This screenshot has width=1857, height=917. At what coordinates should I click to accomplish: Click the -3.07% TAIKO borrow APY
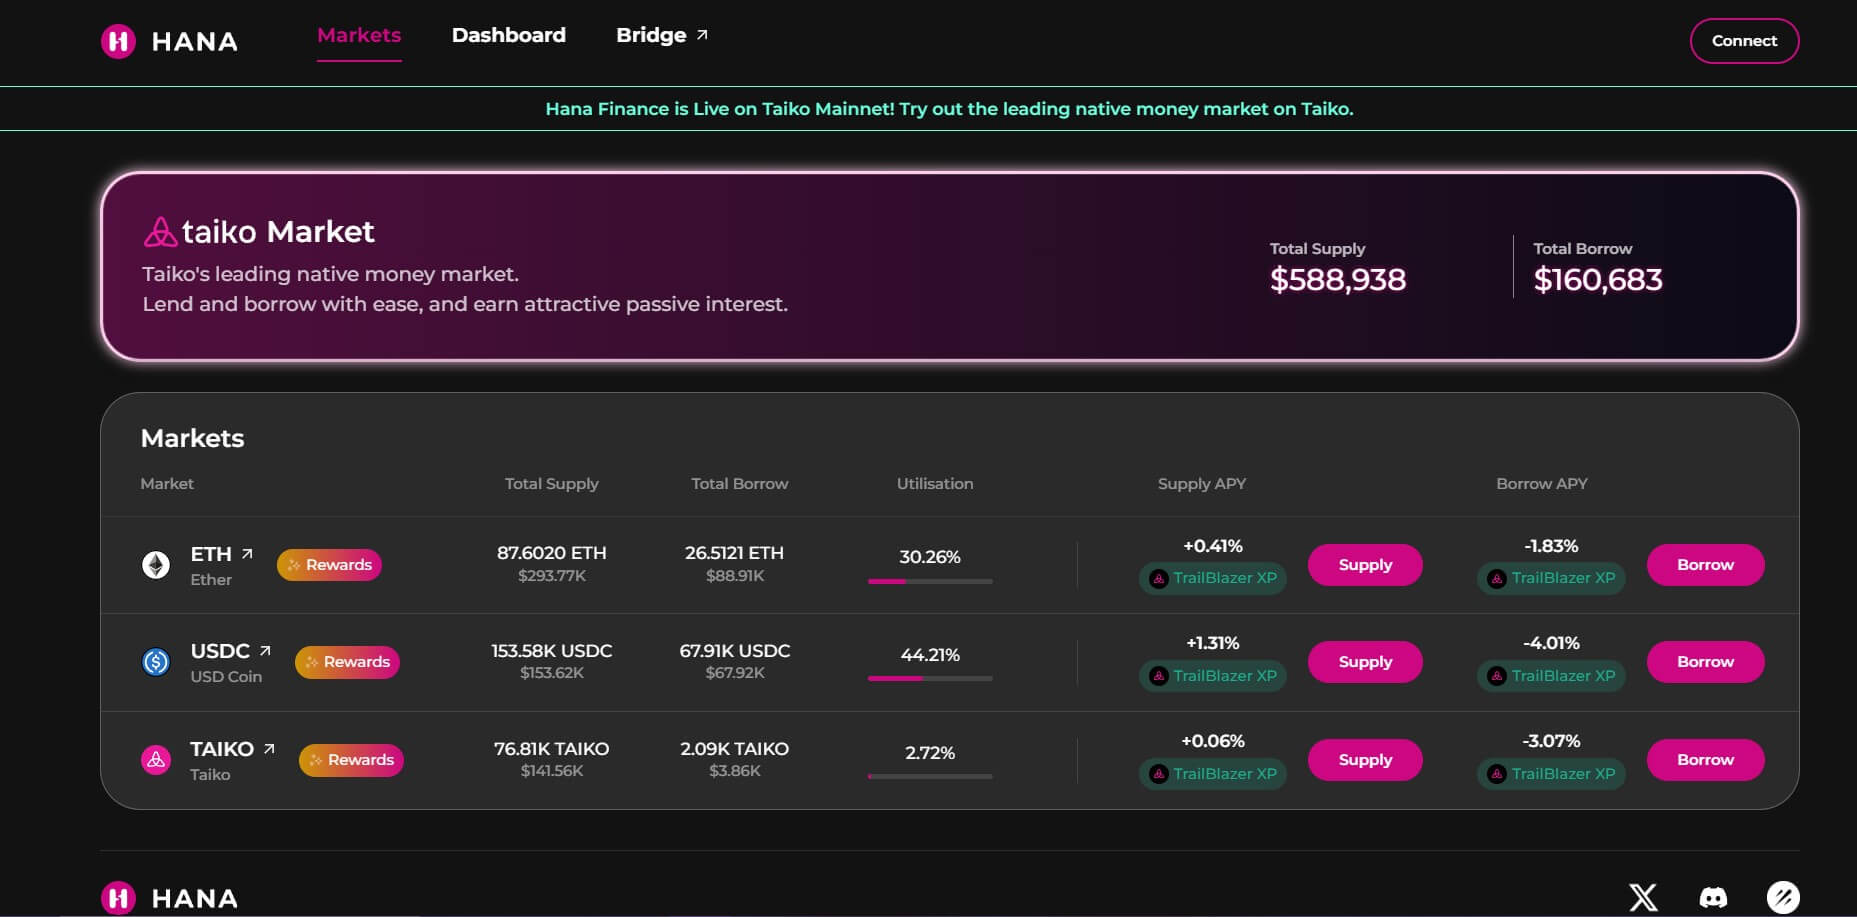point(1551,741)
